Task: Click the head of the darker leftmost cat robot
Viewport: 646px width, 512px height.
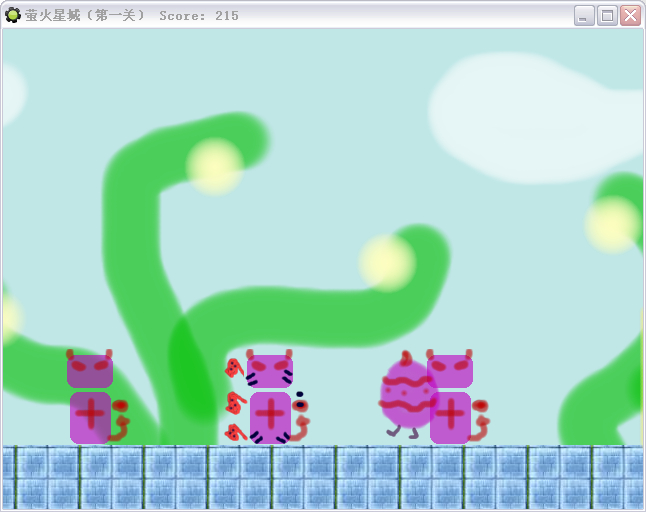Action: pos(90,369)
